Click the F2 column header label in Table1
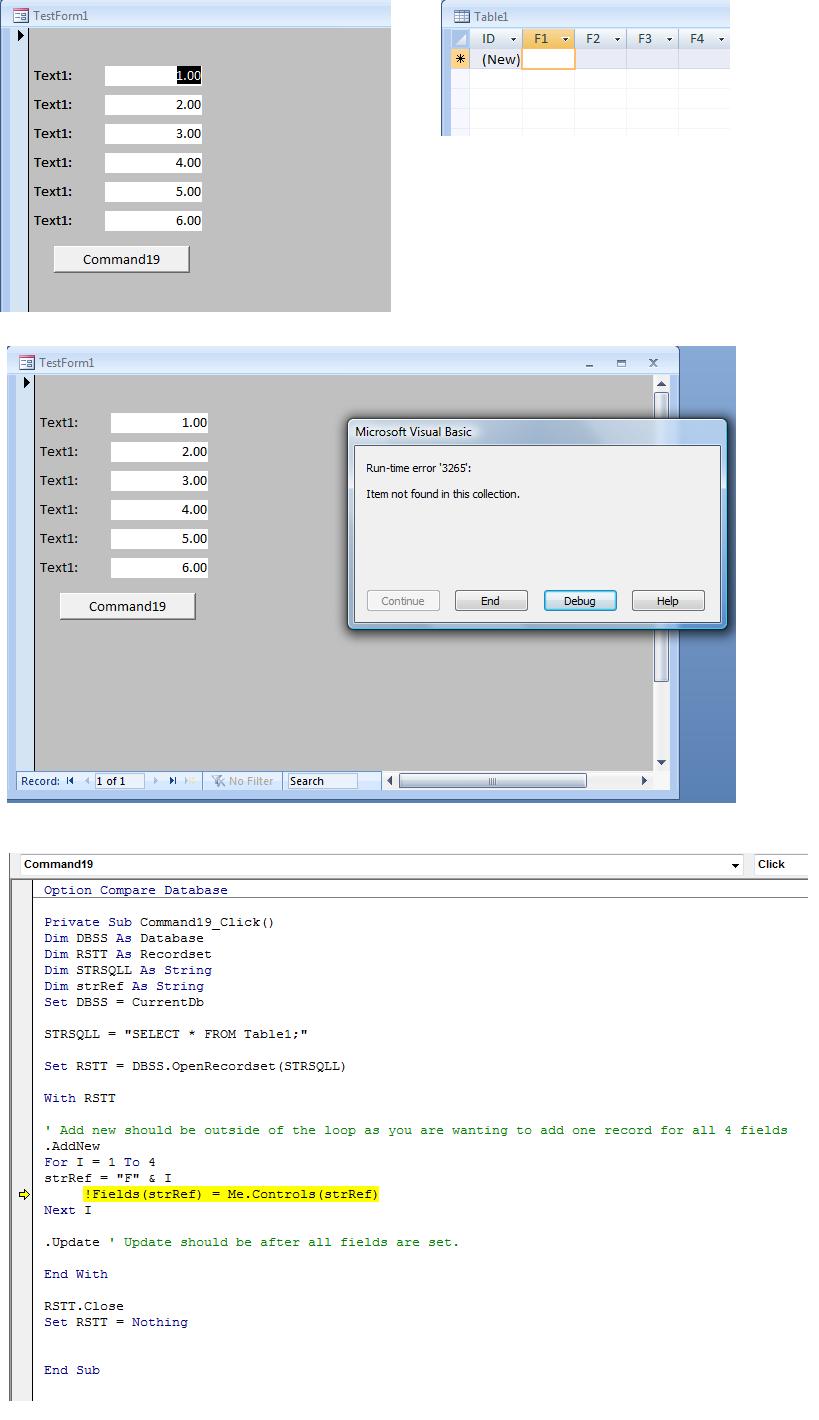The height and width of the screenshot is (1420, 819). point(593,39)
